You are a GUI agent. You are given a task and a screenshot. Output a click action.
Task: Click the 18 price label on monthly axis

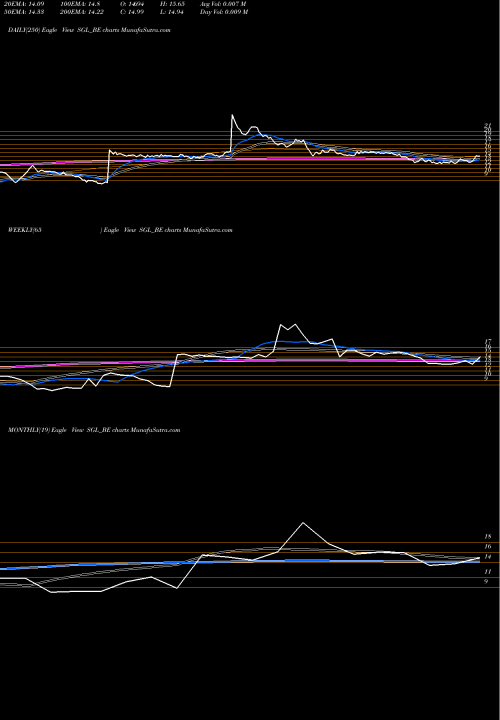pos(488,536)
